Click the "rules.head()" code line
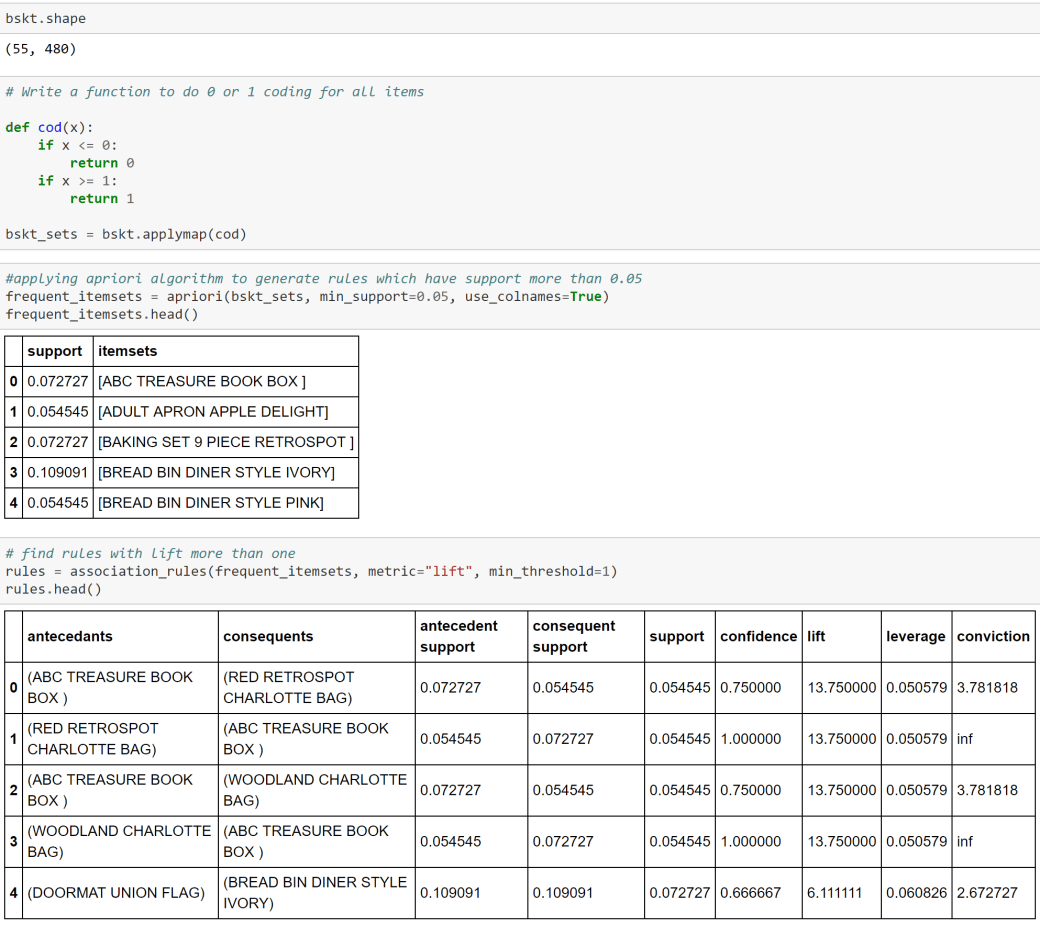The image size is (1040, 936). coord(53,590)
